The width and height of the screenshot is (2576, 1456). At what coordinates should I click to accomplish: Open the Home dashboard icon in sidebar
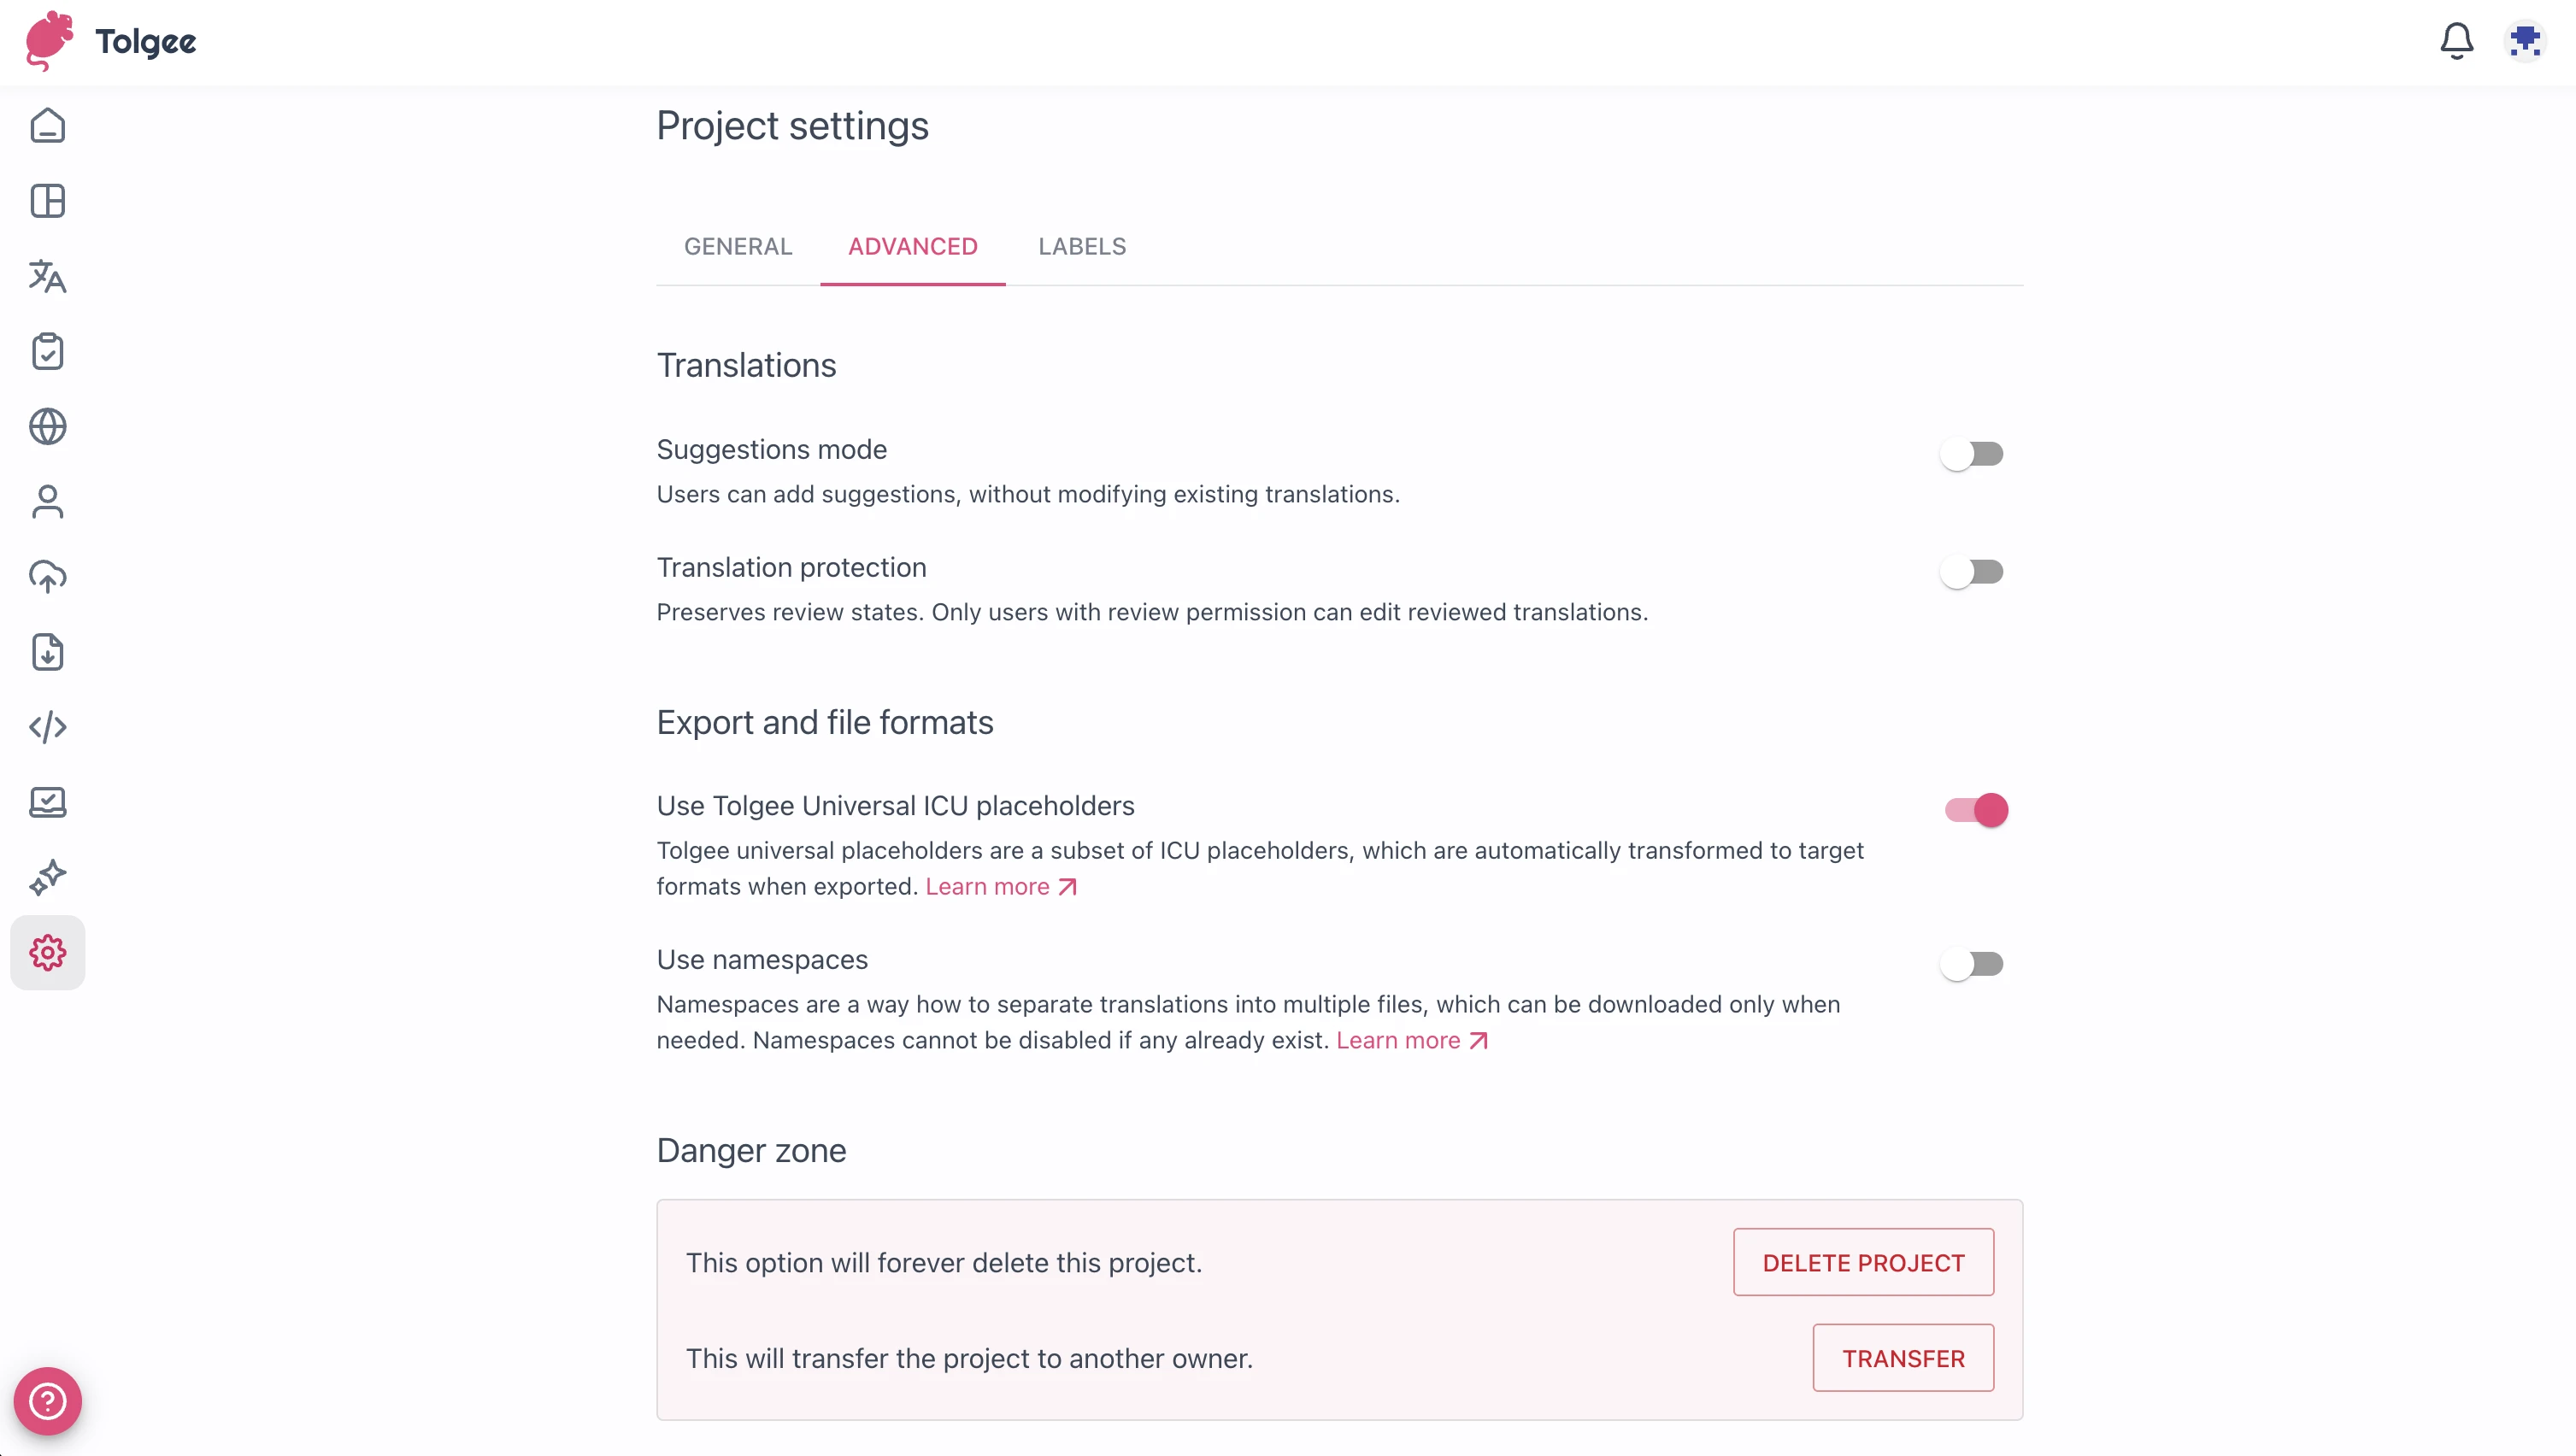47,126
